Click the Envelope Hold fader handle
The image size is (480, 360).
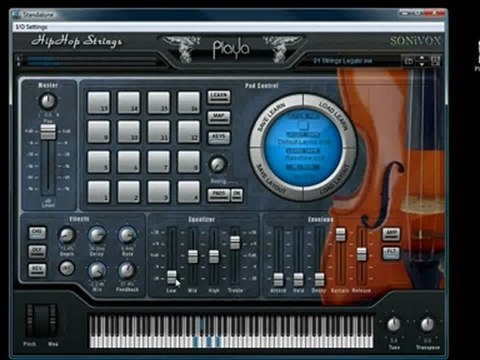(x=298, y=280)
